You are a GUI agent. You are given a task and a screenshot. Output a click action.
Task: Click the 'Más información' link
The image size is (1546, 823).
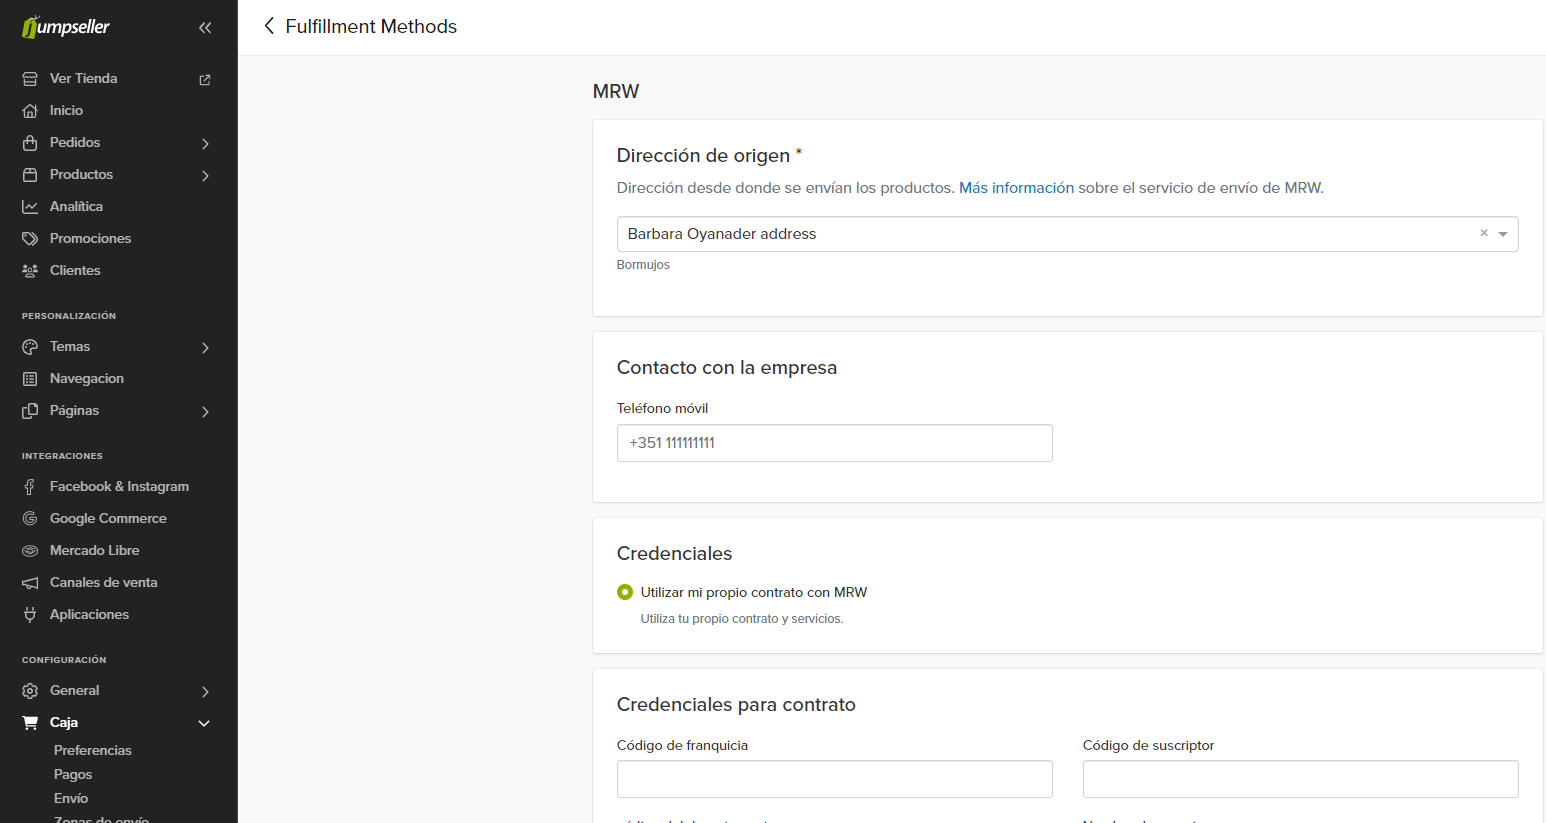(x=1016, y=188)
